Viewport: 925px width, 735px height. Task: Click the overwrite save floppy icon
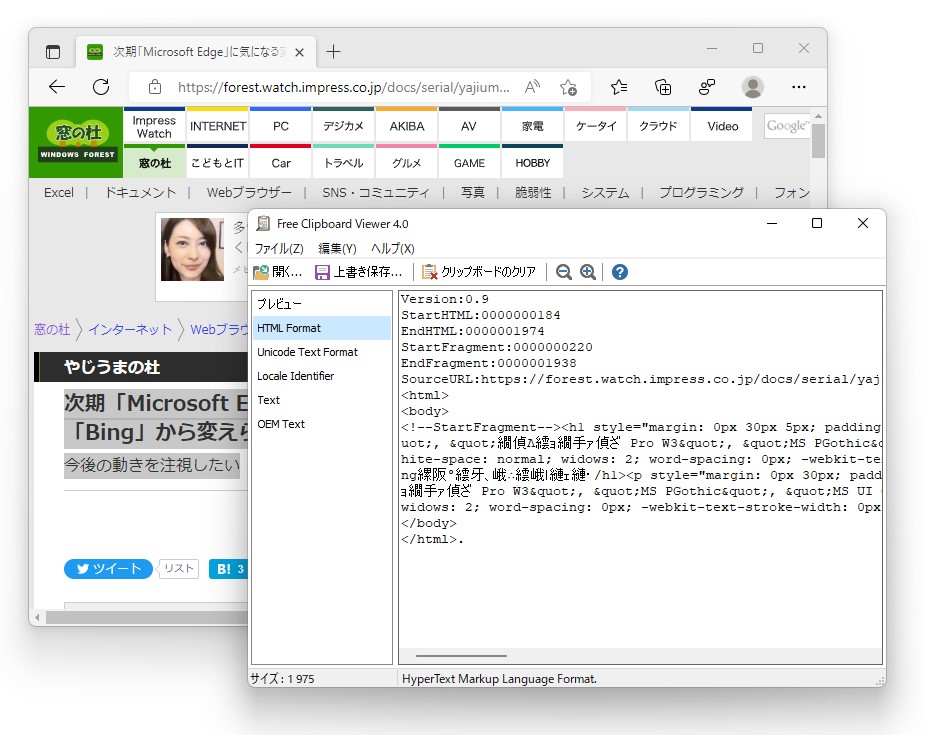[x=322, y=272]
